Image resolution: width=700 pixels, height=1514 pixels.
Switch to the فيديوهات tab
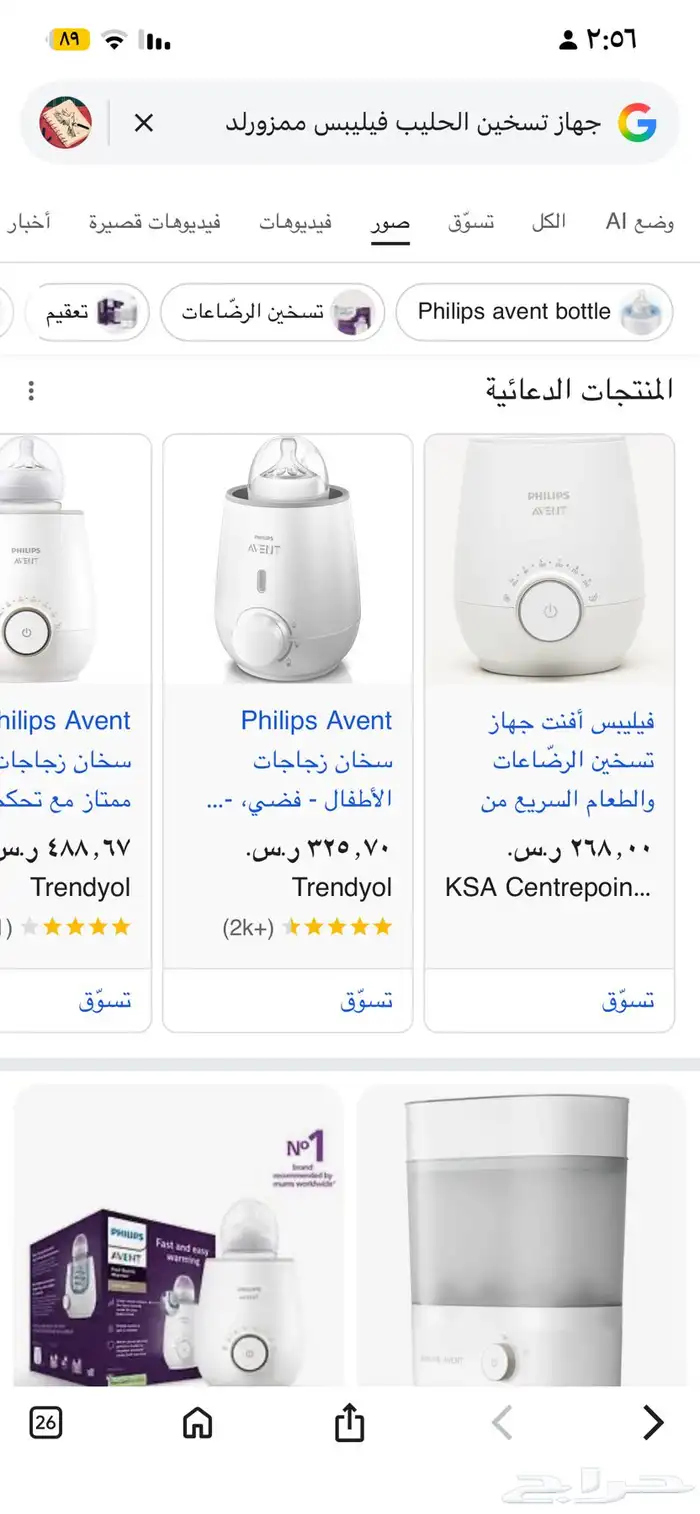coord(296,222)
